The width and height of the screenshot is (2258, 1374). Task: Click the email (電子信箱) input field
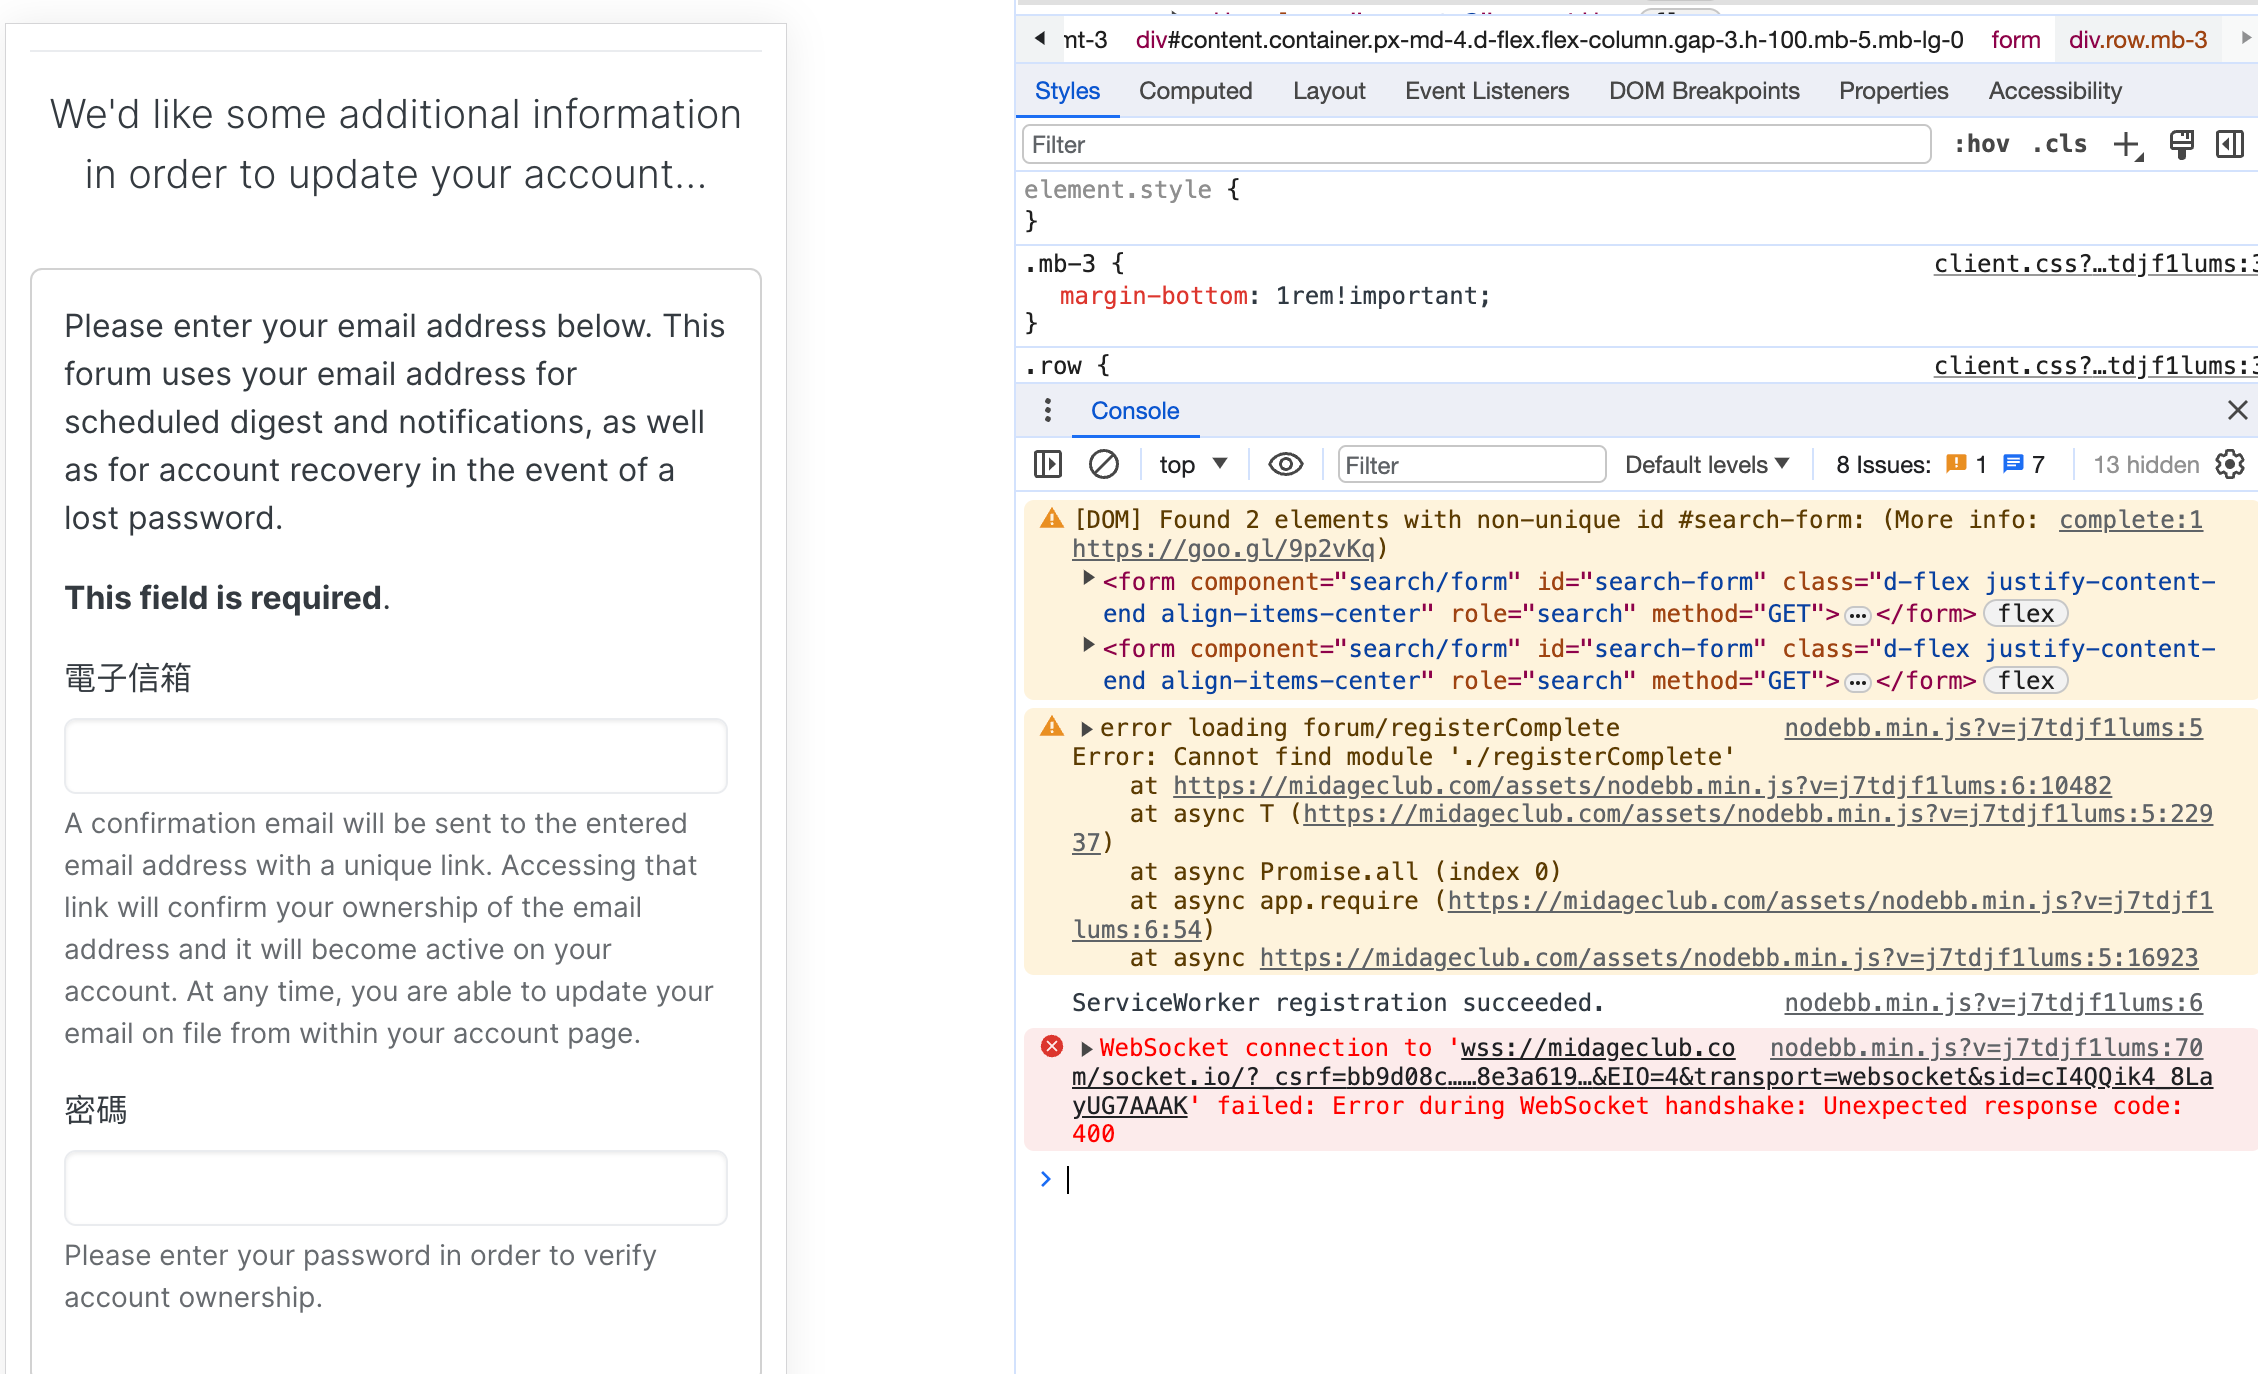point(396,756)
